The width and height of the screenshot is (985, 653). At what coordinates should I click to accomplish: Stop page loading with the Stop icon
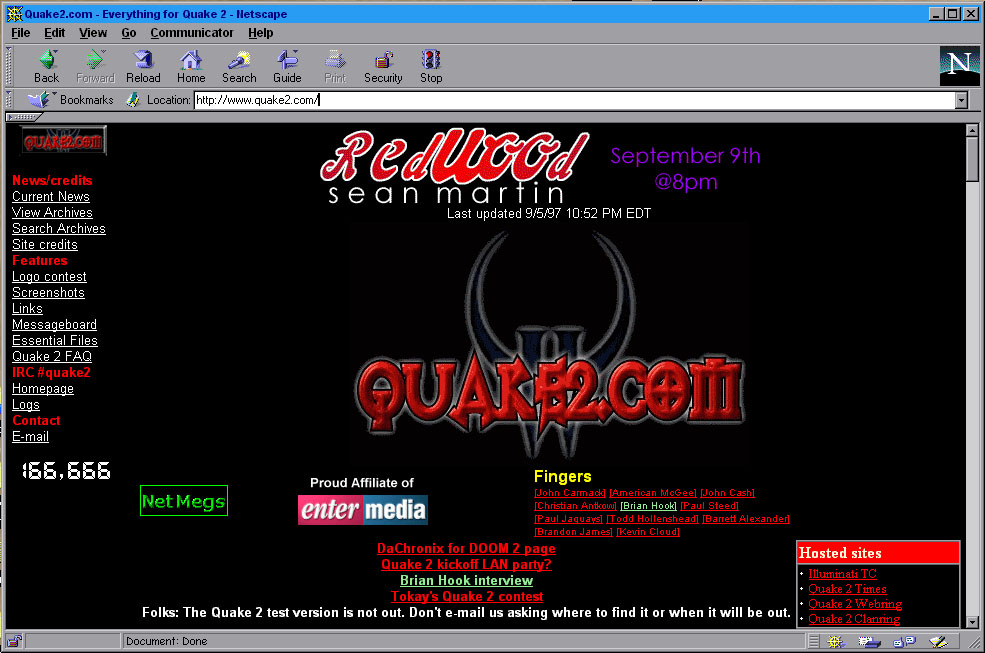(431, 67)
